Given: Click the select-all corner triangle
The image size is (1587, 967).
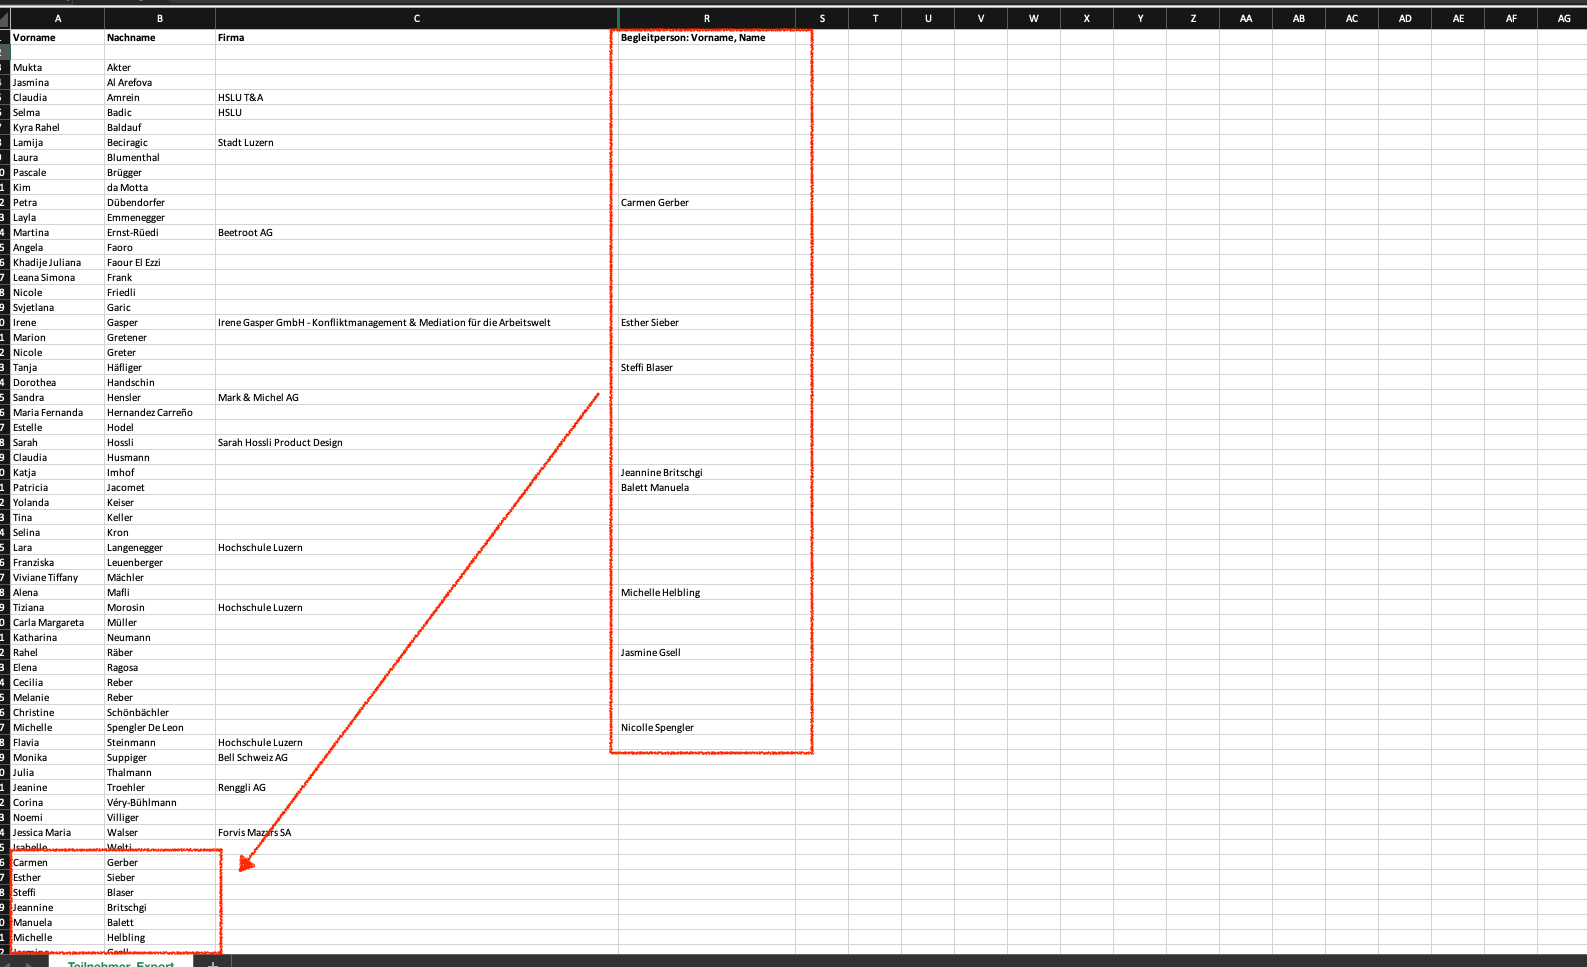Looking at the screenshot, I should click(x=4, y=18).
